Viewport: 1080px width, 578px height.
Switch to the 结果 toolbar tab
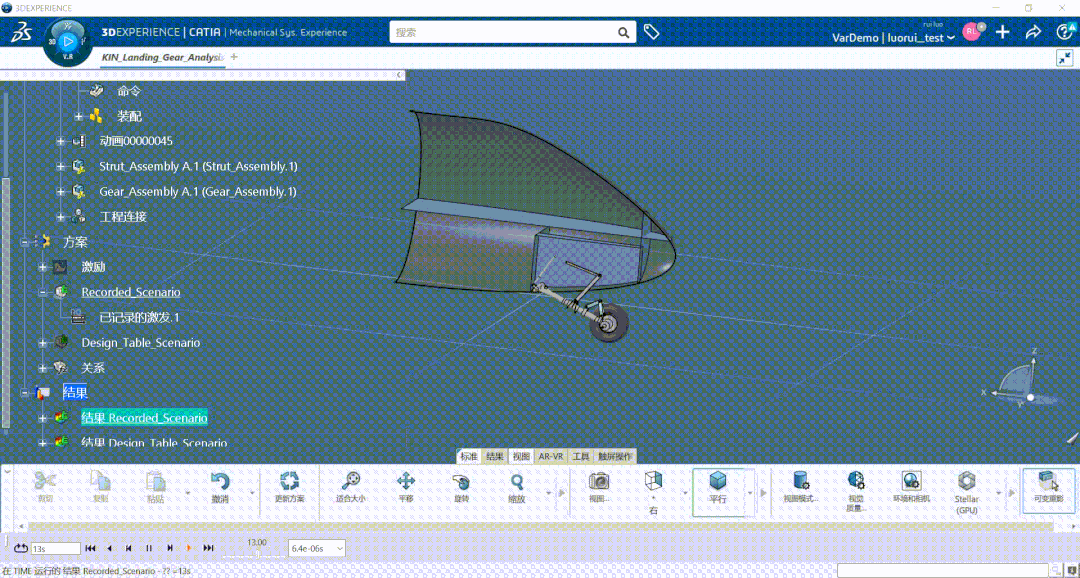click(495, 457)
